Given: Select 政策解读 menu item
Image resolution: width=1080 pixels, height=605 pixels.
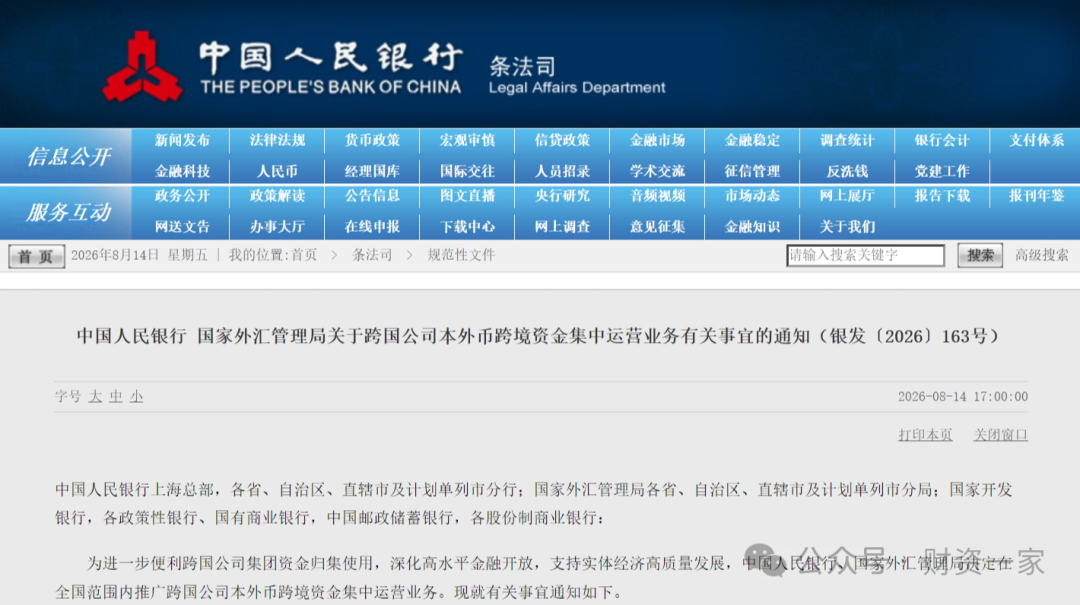Looking at the screenshot, I should click(x=277, y=196).
